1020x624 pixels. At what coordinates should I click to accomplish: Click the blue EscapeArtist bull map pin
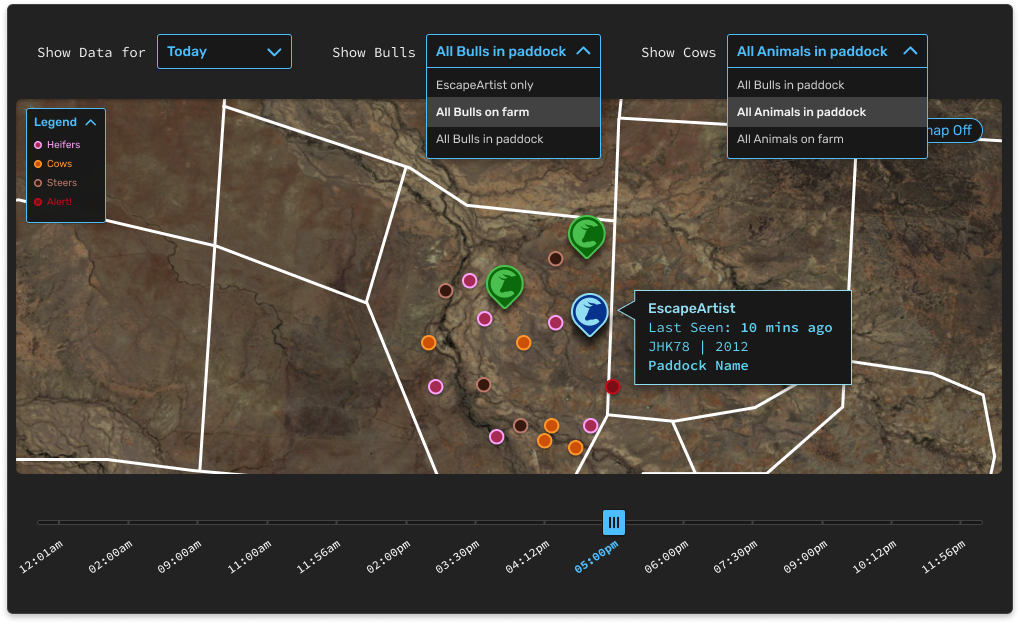point(589,314)
